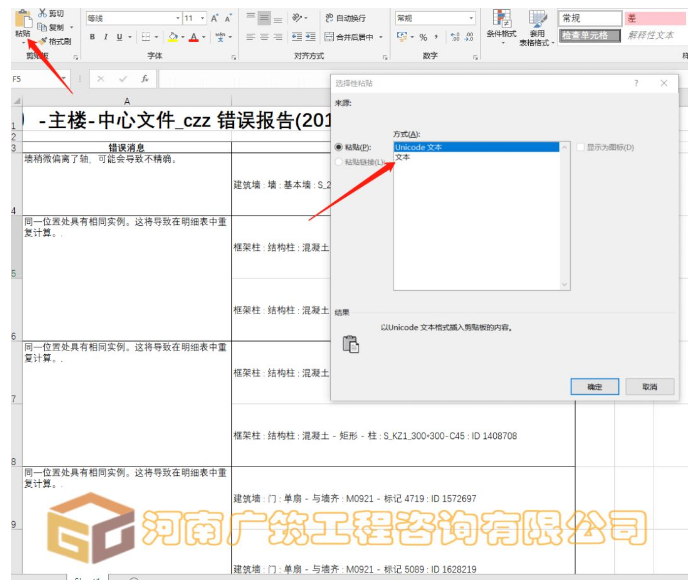Align cell content to vertical middle
This screenshot has width=697, height=583.
(x=264, y=18)
